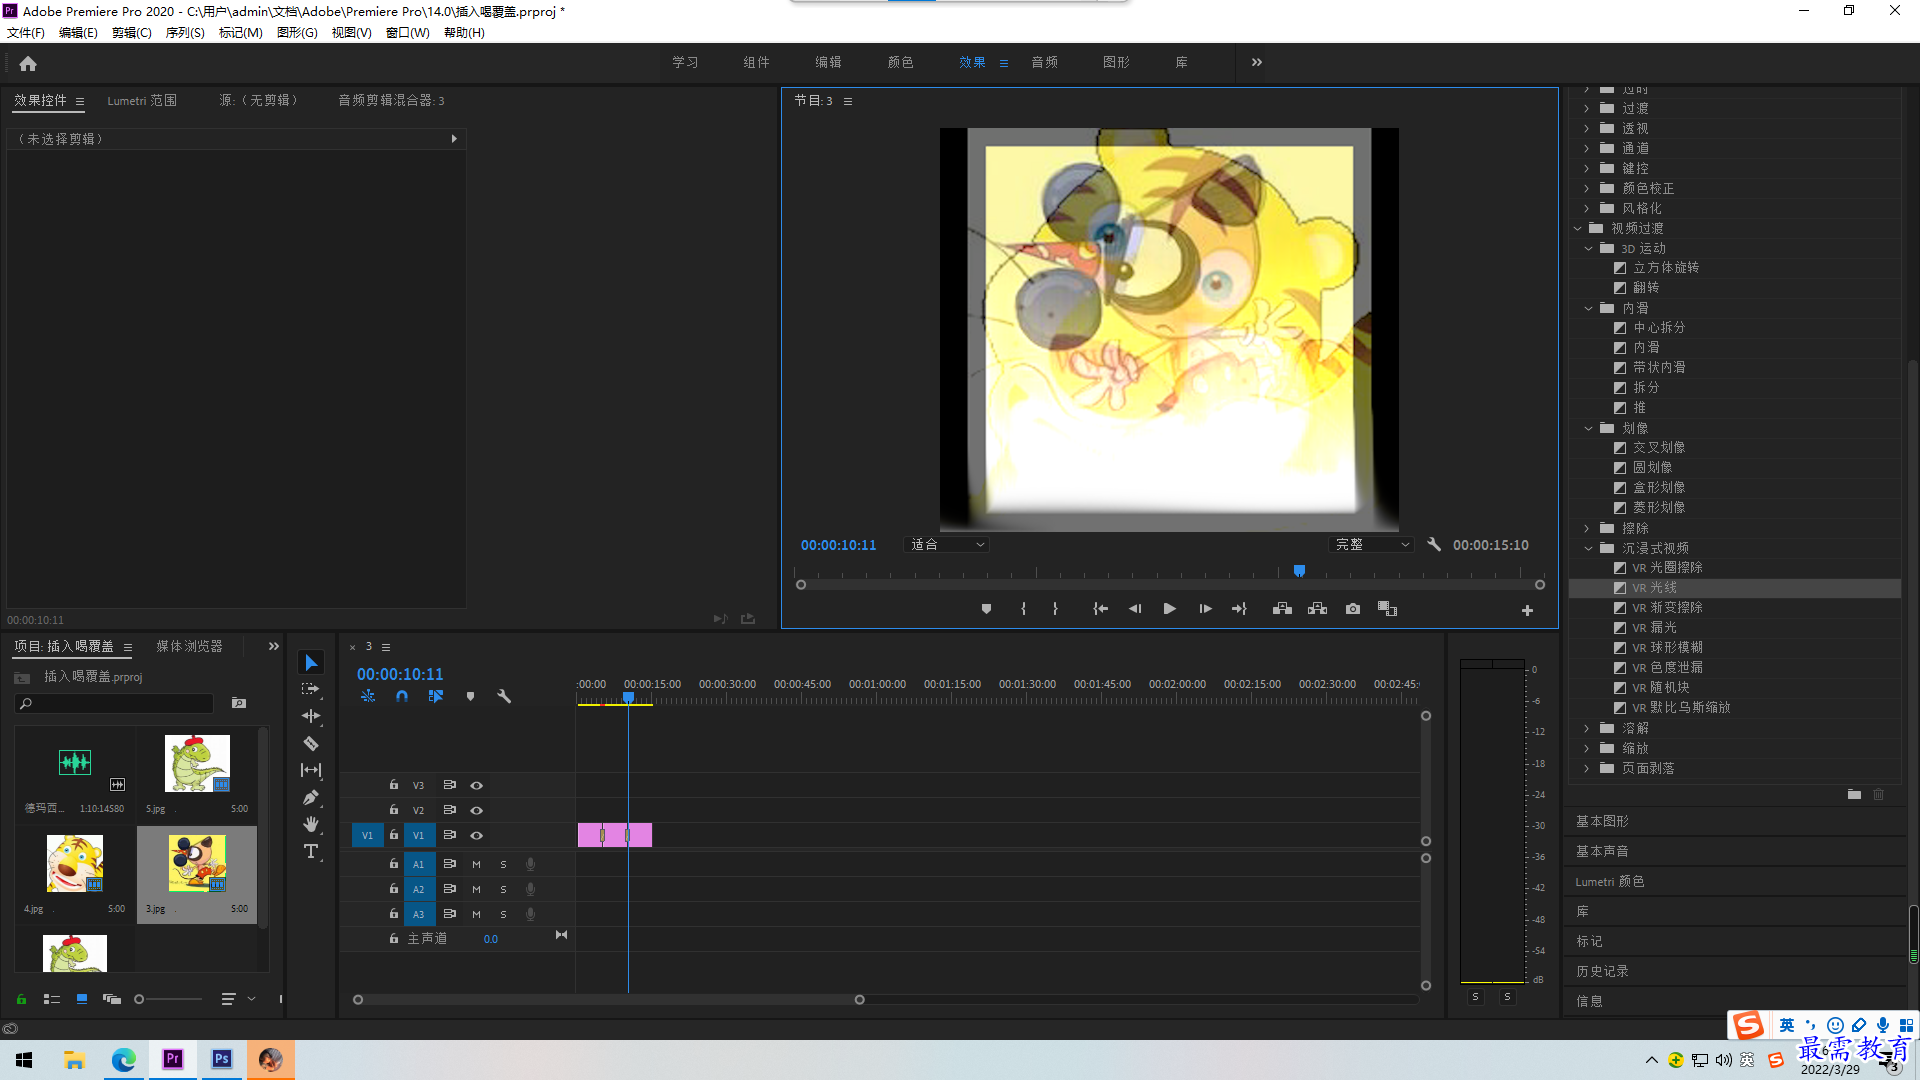Toggle linked selection in timeline
Image resolution: width=1920 pixels, height=1080 pixels.
(x=436, y=696)
